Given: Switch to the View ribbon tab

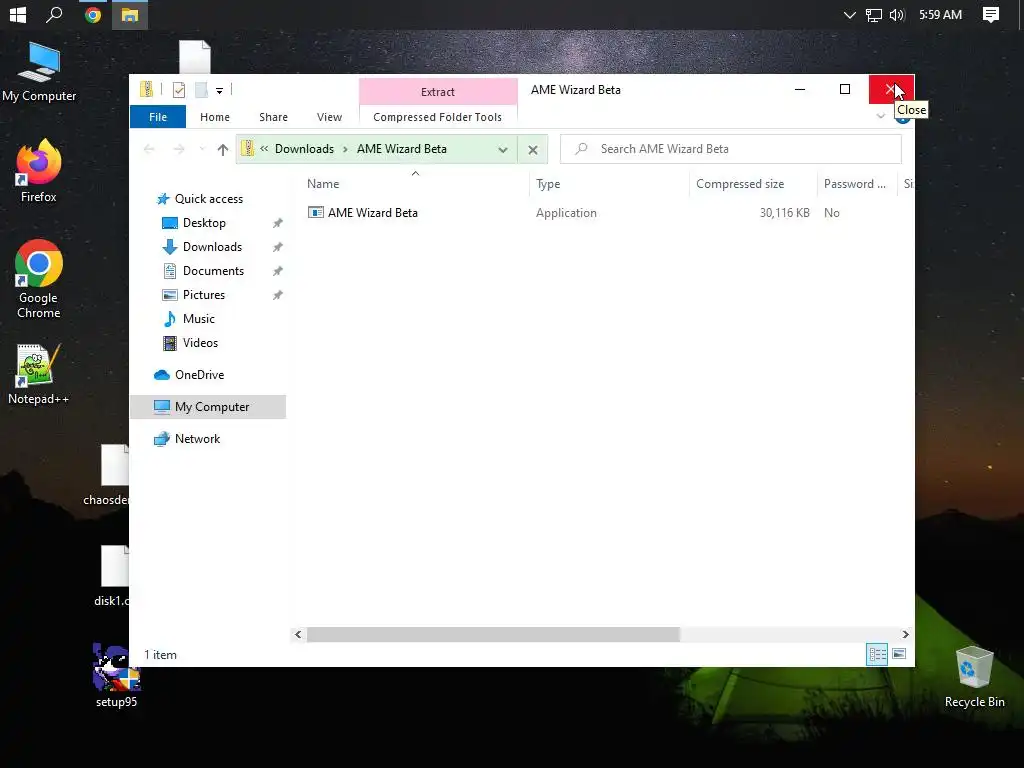Looking at the screenshot, I should pos(329,117).
